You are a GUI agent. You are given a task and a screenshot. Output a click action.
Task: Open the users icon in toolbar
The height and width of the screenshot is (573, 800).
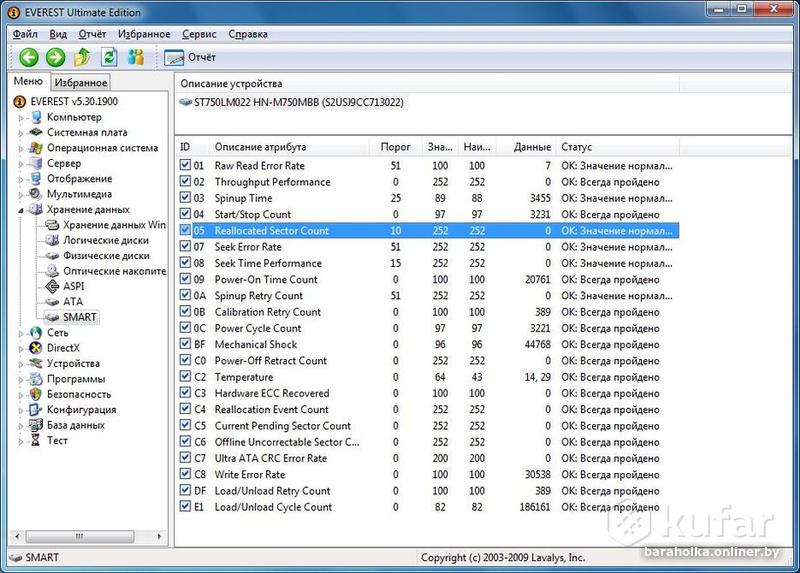click(x=136, y=57)
